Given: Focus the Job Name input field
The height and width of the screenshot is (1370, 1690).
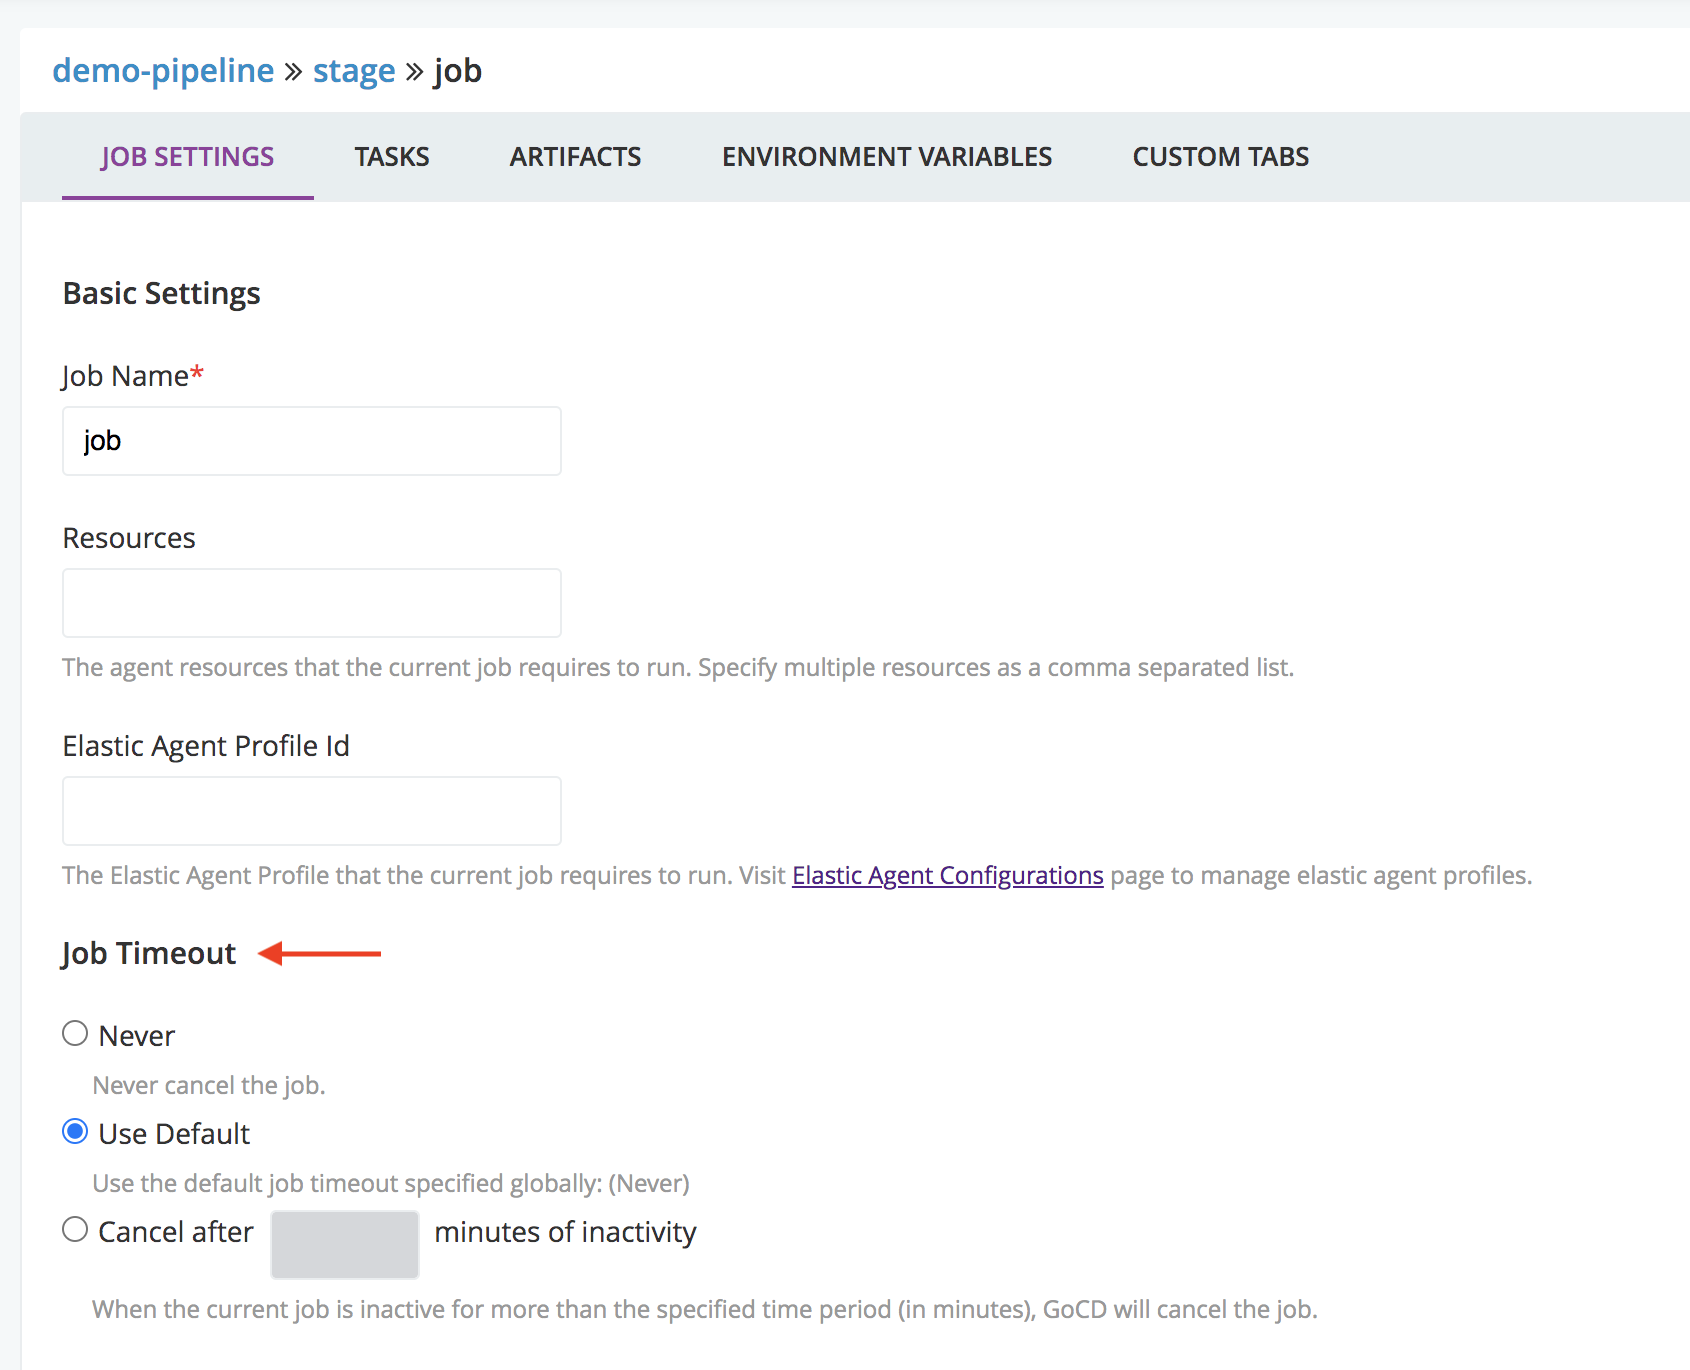Looking at the screenshot, I should 312,441.
